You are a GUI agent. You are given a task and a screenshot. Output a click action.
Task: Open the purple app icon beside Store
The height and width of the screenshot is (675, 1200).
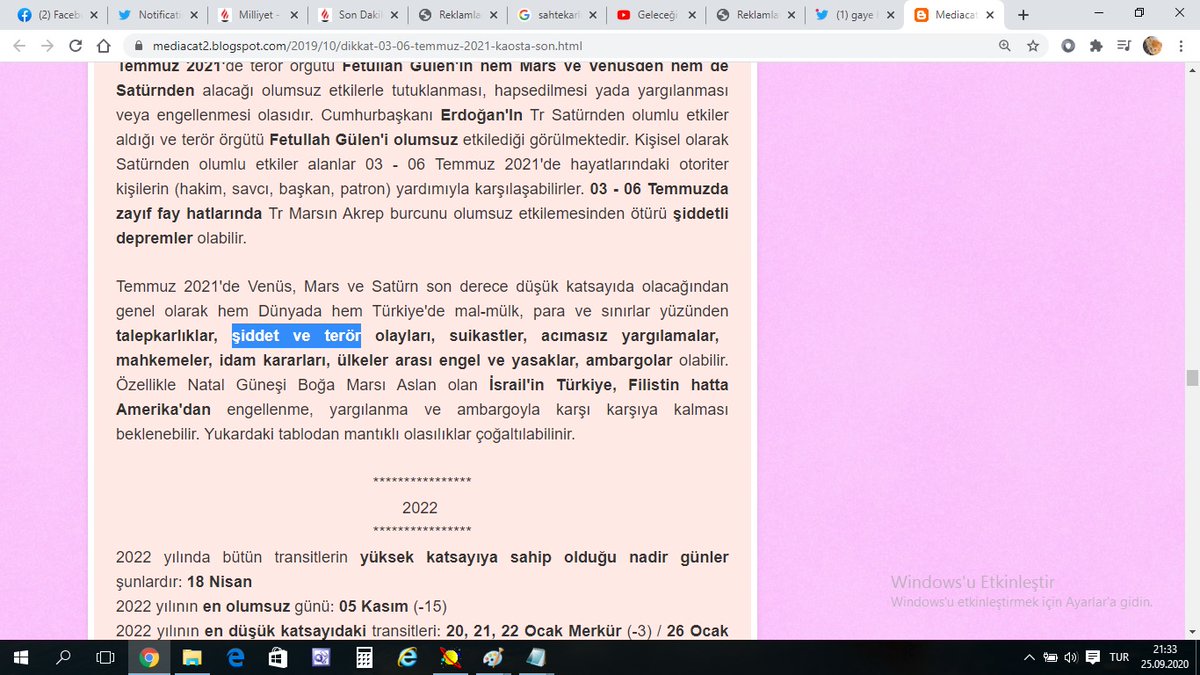pyautogui.click(x=321, y=657)
